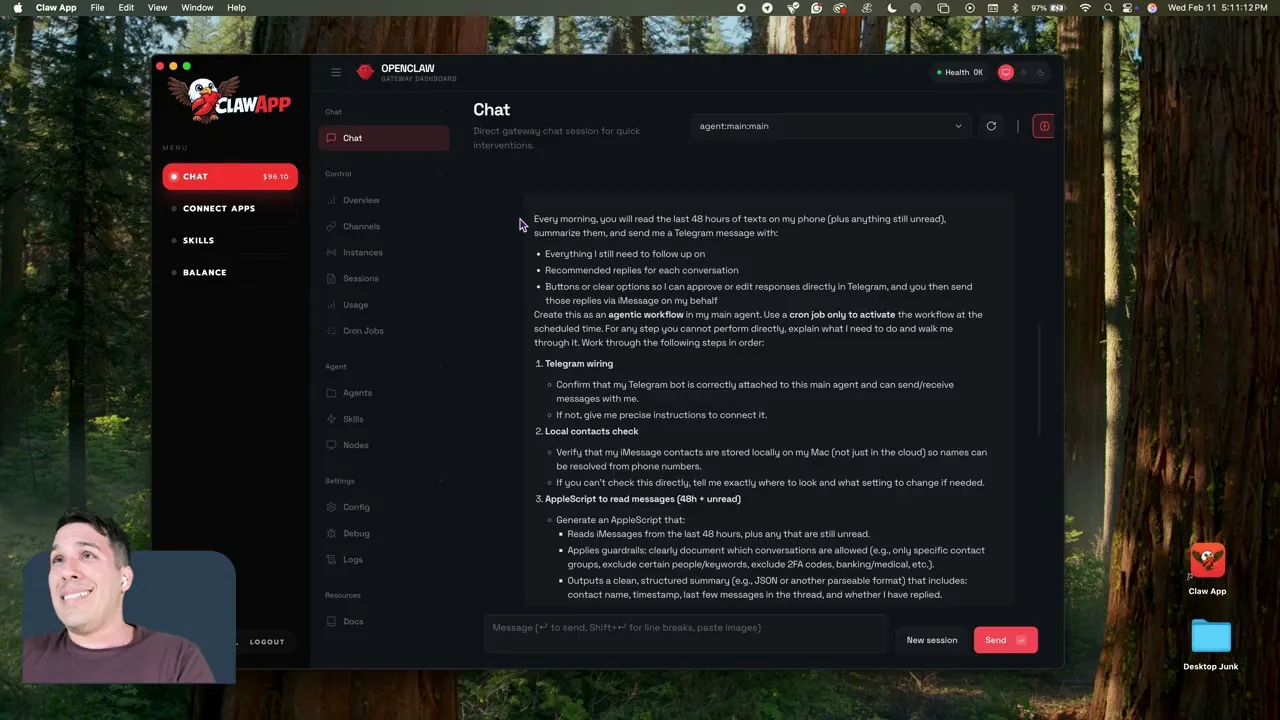Screen dimensions: 1280x720
Task: Open Nodes monitor icon item
Action: 384,445
